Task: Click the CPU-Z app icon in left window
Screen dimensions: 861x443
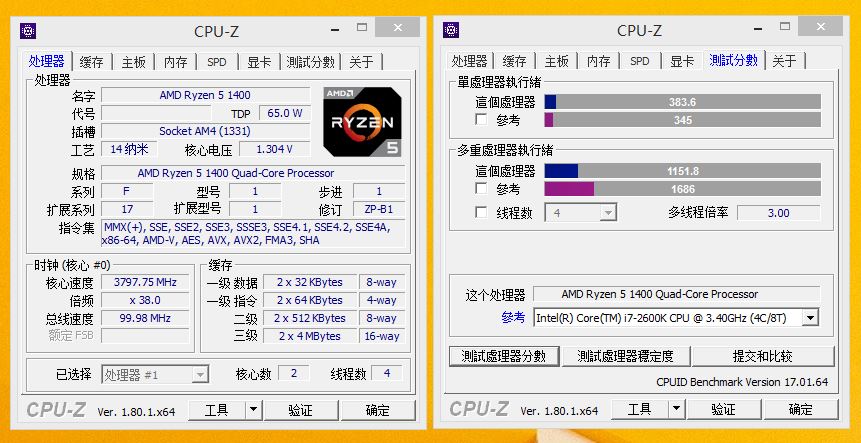Action: (x=29, y=31)
